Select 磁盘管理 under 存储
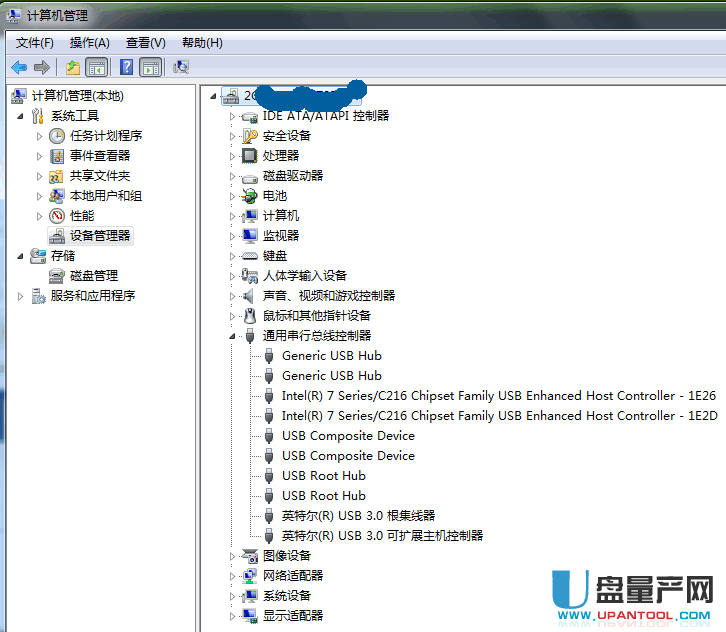This screenshot has width=726, height=632. pos(93,276)
